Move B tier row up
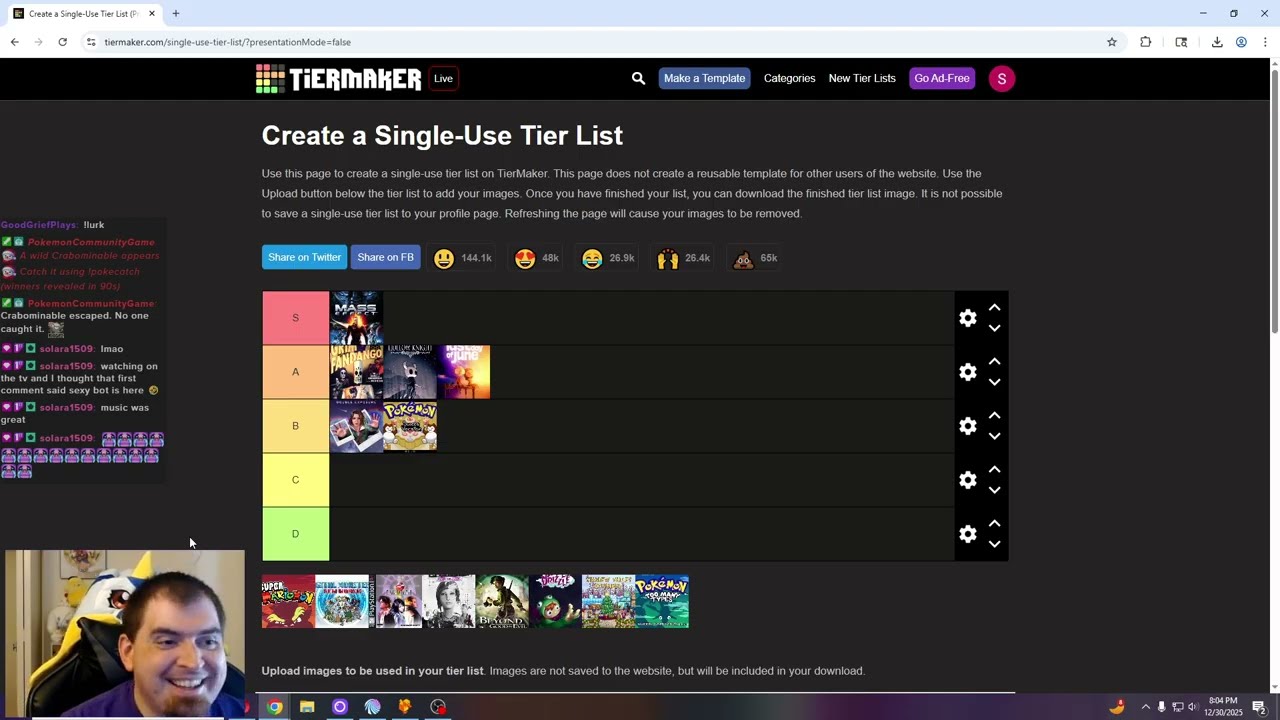1280x720 pixels. (994, 416)
